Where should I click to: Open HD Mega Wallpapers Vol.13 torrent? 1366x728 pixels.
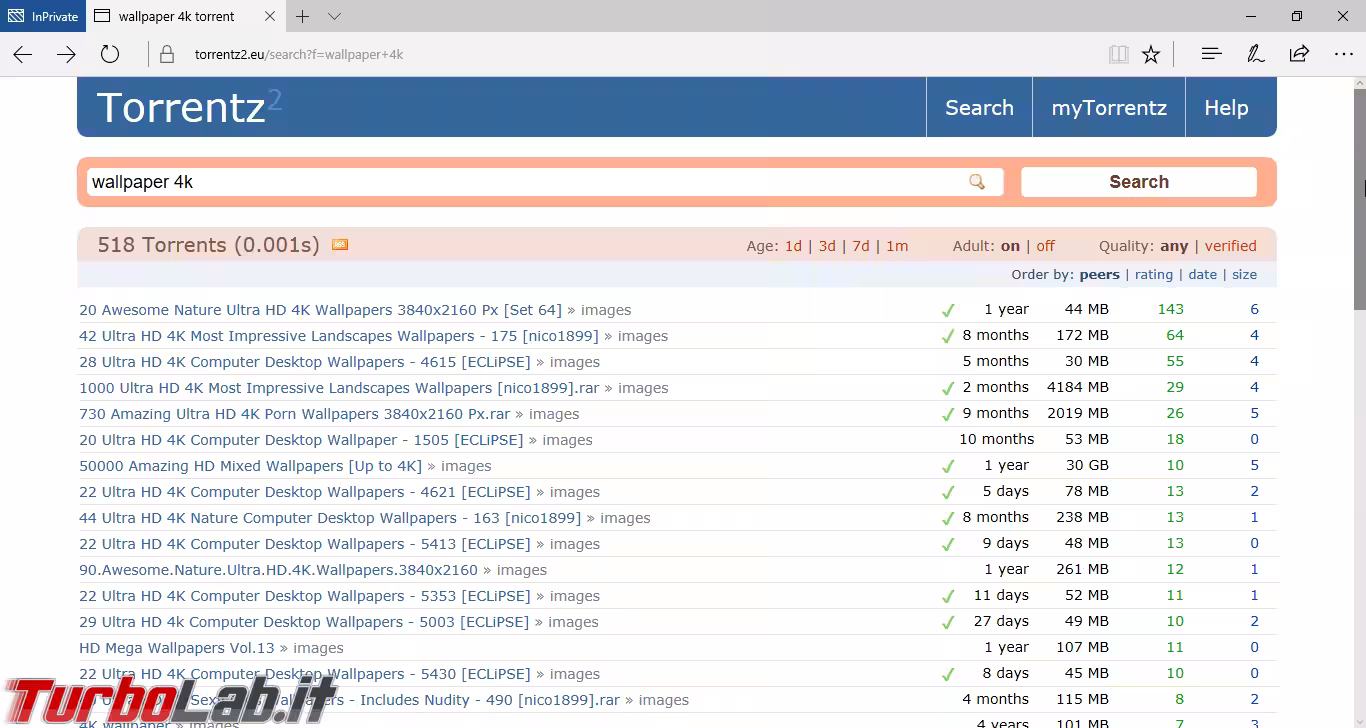tap(176, 648)
